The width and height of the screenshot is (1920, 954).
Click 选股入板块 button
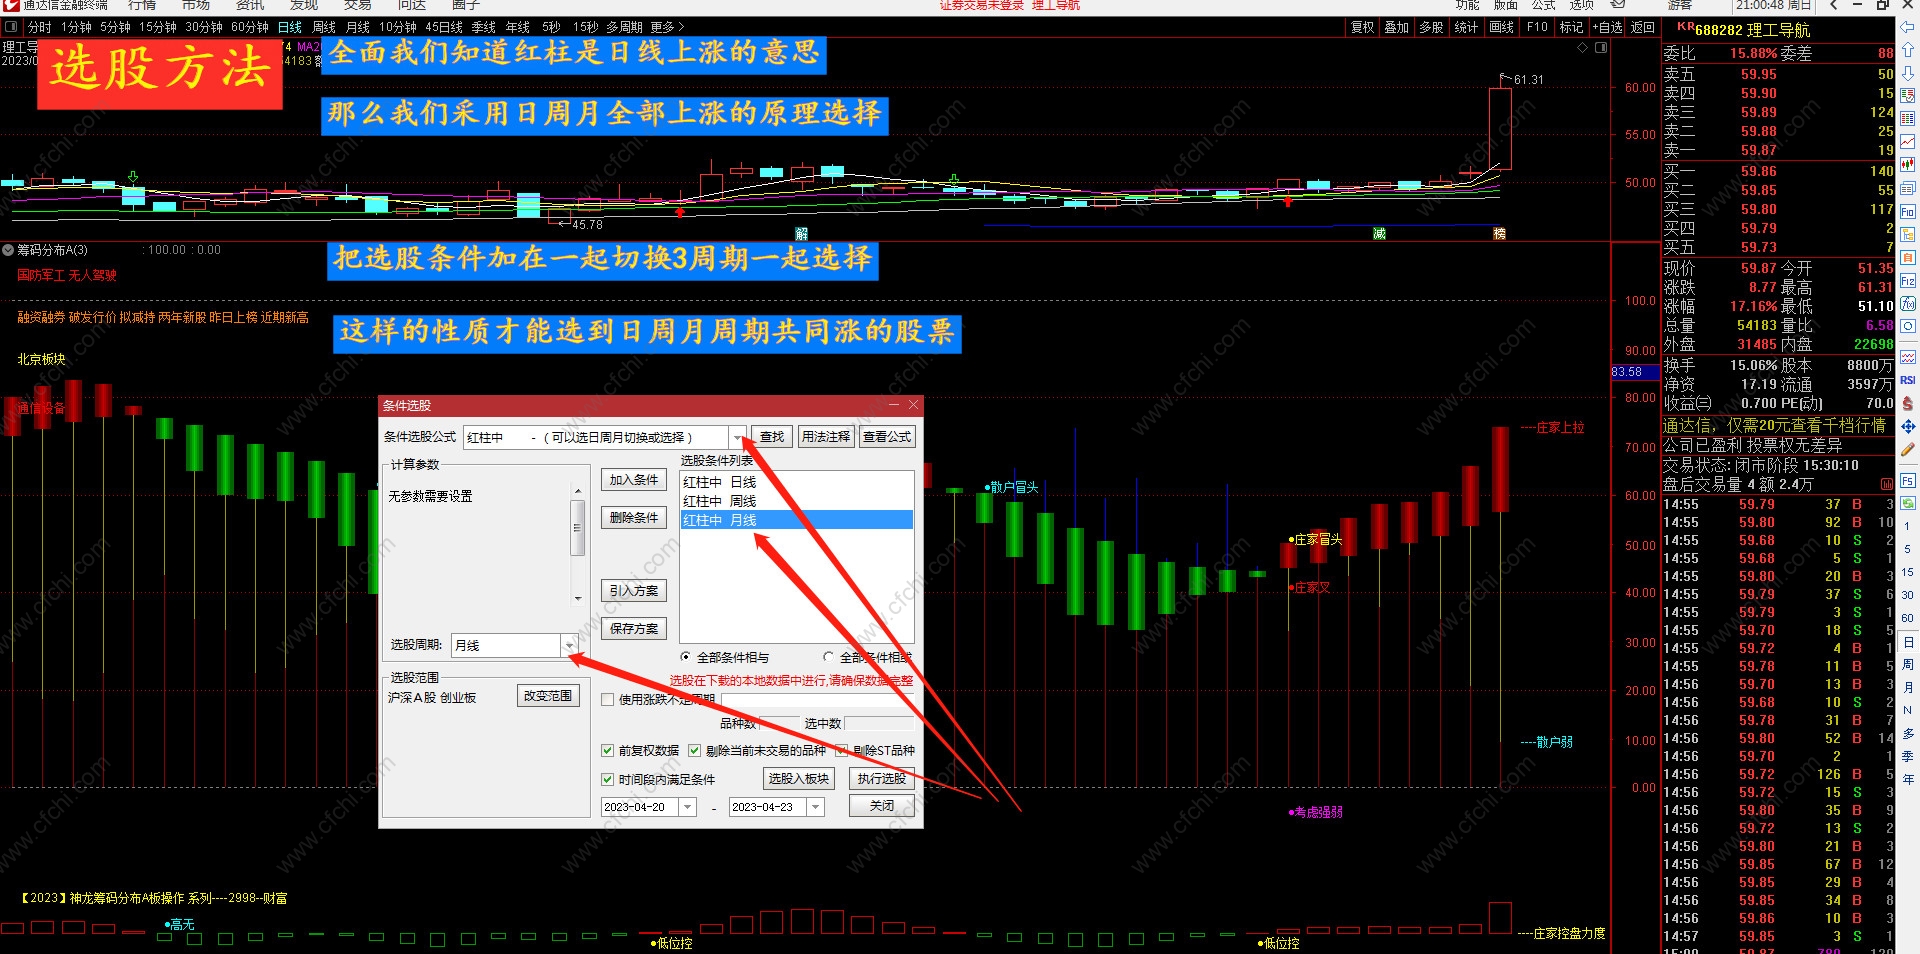(x=799, y=778)
